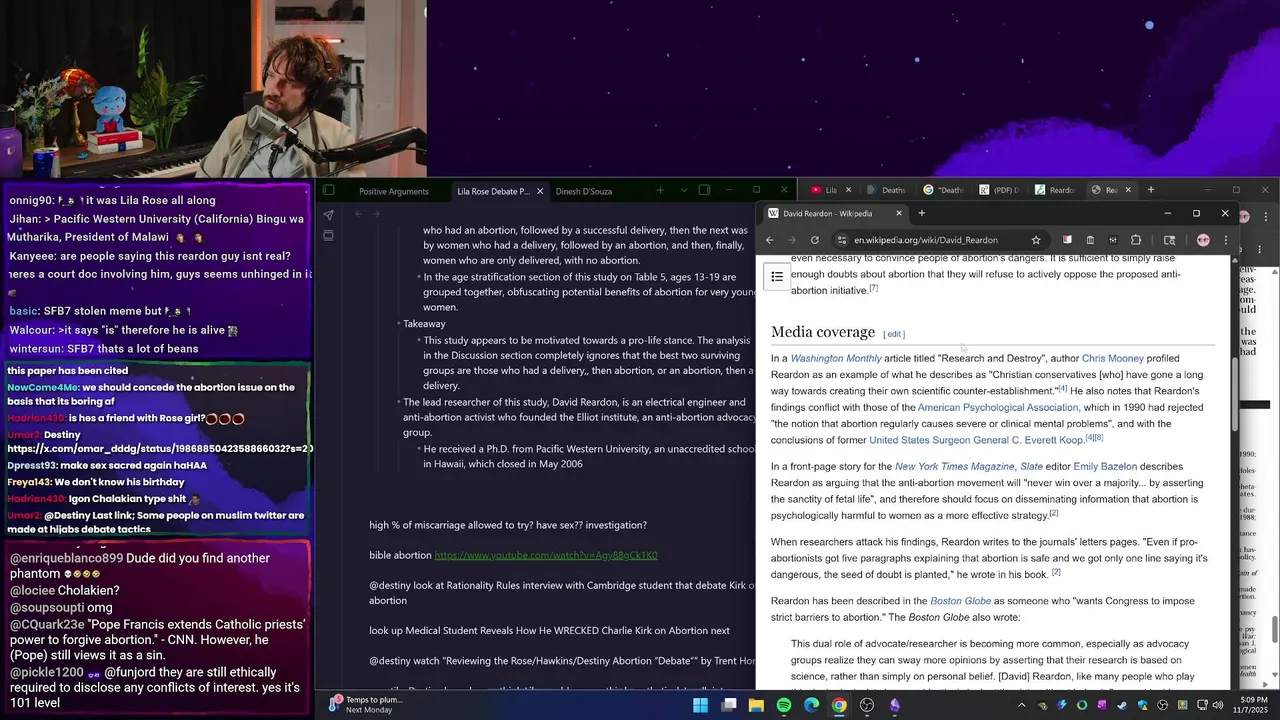Open the weather widget Temps to plummet
The width and height of the screenshot is (1280, 720).
[367, 705]
